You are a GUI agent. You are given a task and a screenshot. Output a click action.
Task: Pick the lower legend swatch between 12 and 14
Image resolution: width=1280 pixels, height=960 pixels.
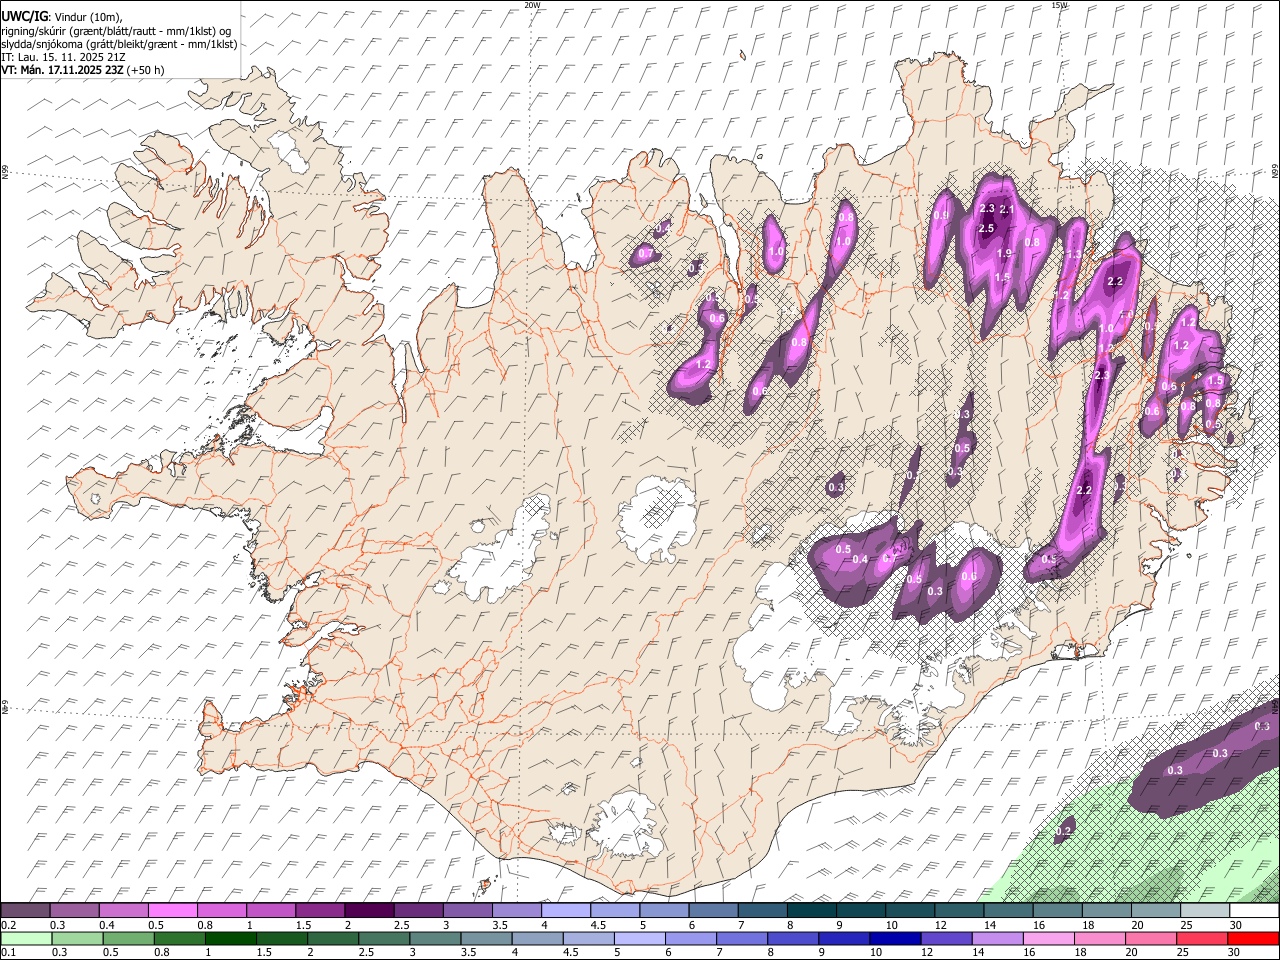946,939
